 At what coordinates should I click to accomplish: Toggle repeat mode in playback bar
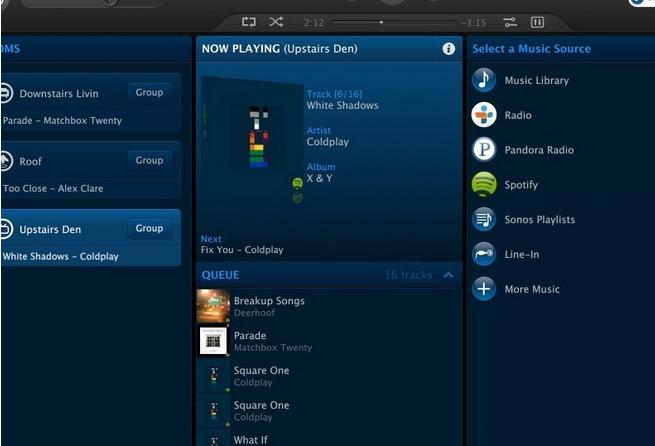coord(249,21)
